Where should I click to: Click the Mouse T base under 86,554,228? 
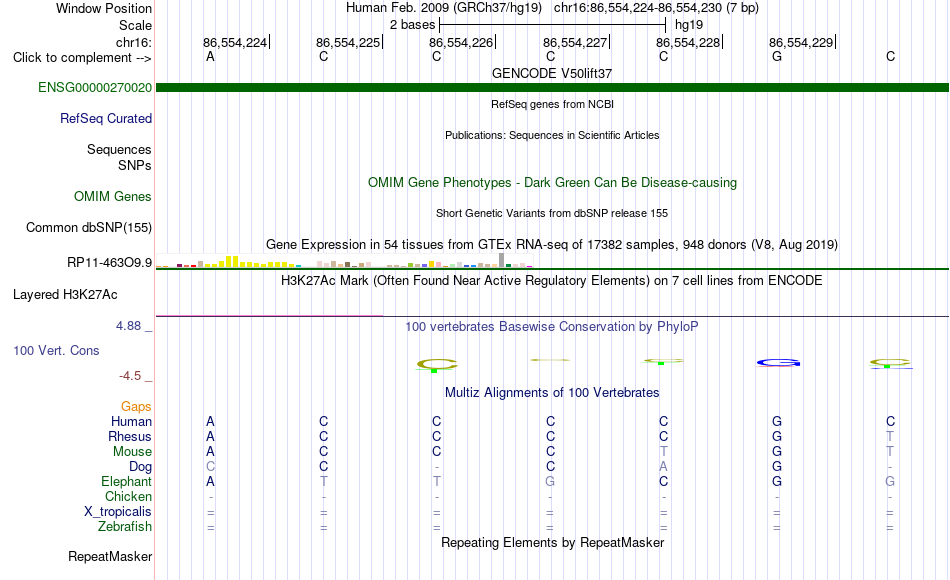point(663,452)
